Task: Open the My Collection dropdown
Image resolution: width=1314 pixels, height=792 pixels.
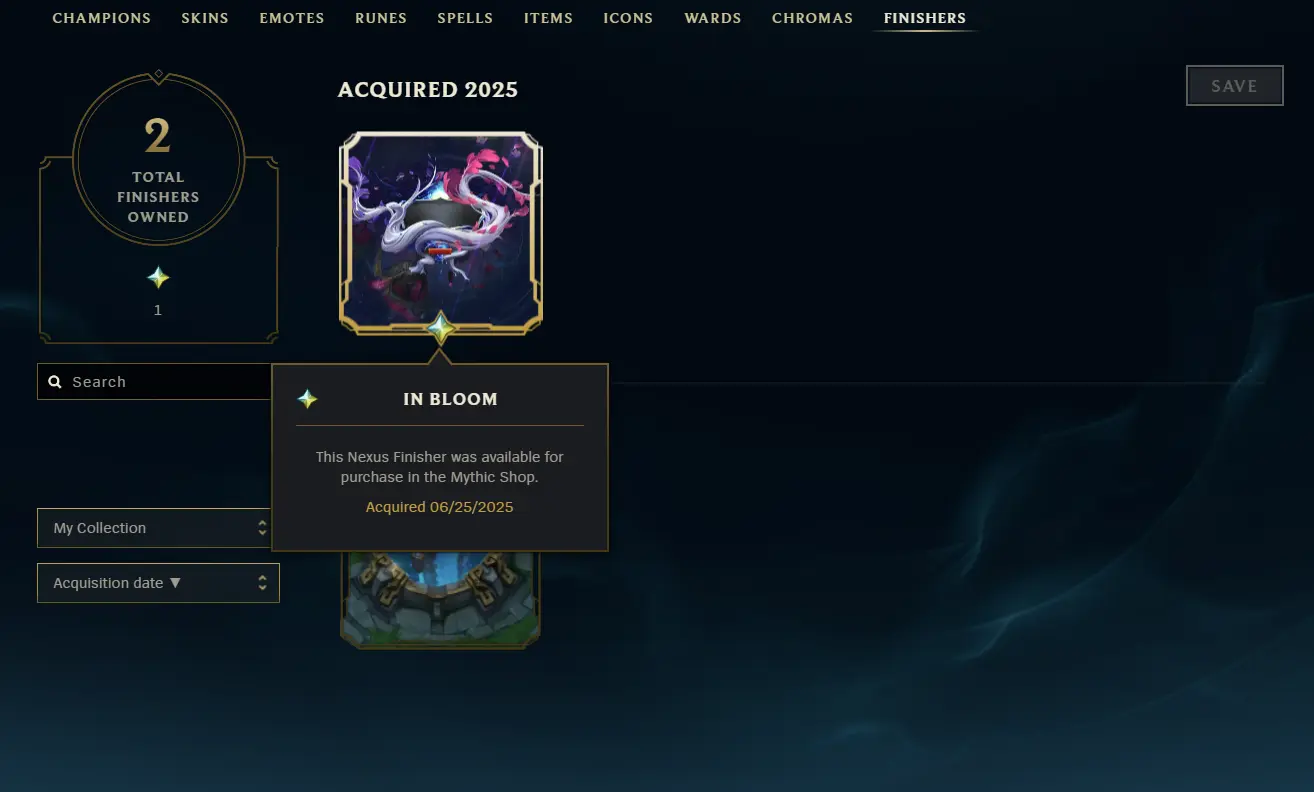Action: 158,528
